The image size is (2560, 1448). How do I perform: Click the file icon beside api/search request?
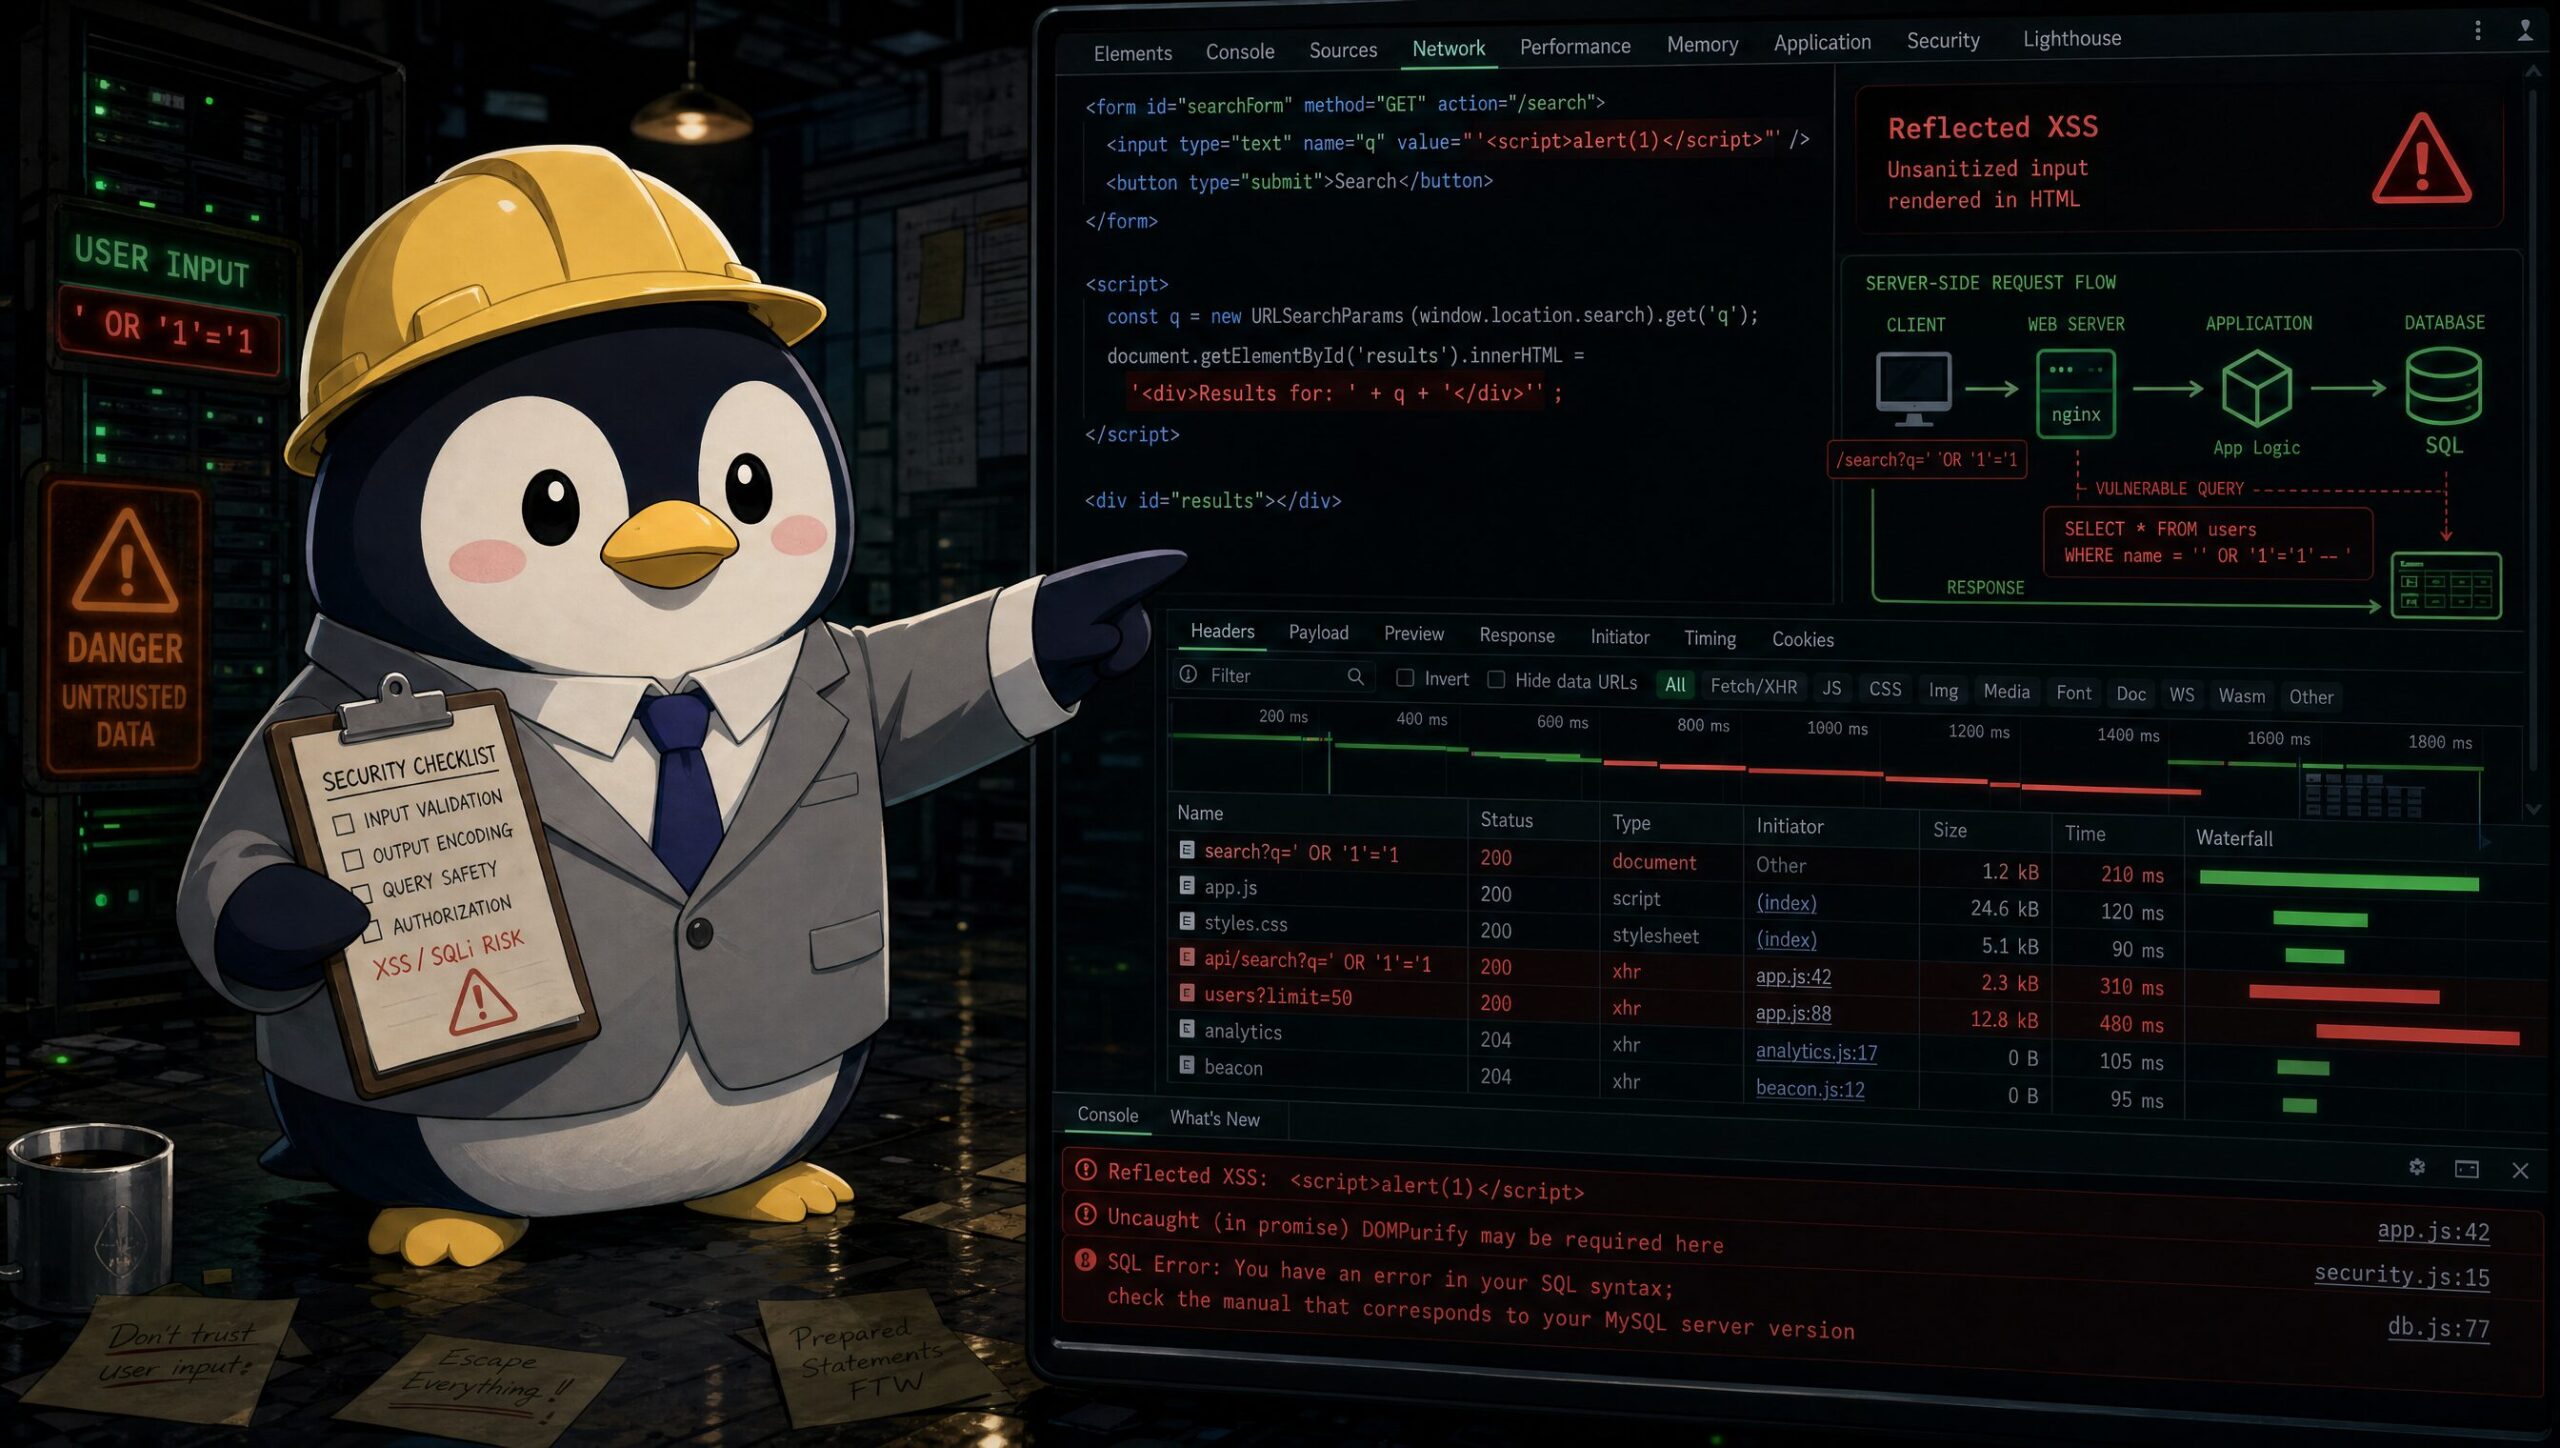(x=1187, y=957)
